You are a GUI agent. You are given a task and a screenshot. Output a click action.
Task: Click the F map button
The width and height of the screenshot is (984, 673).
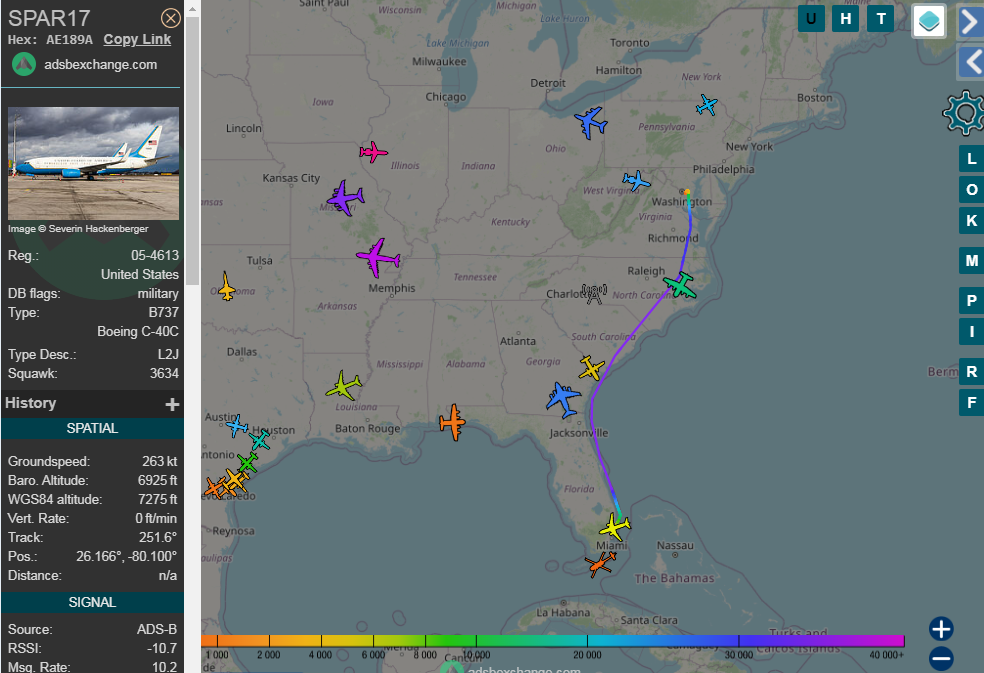pyautogui.click(x=971, y=402)
